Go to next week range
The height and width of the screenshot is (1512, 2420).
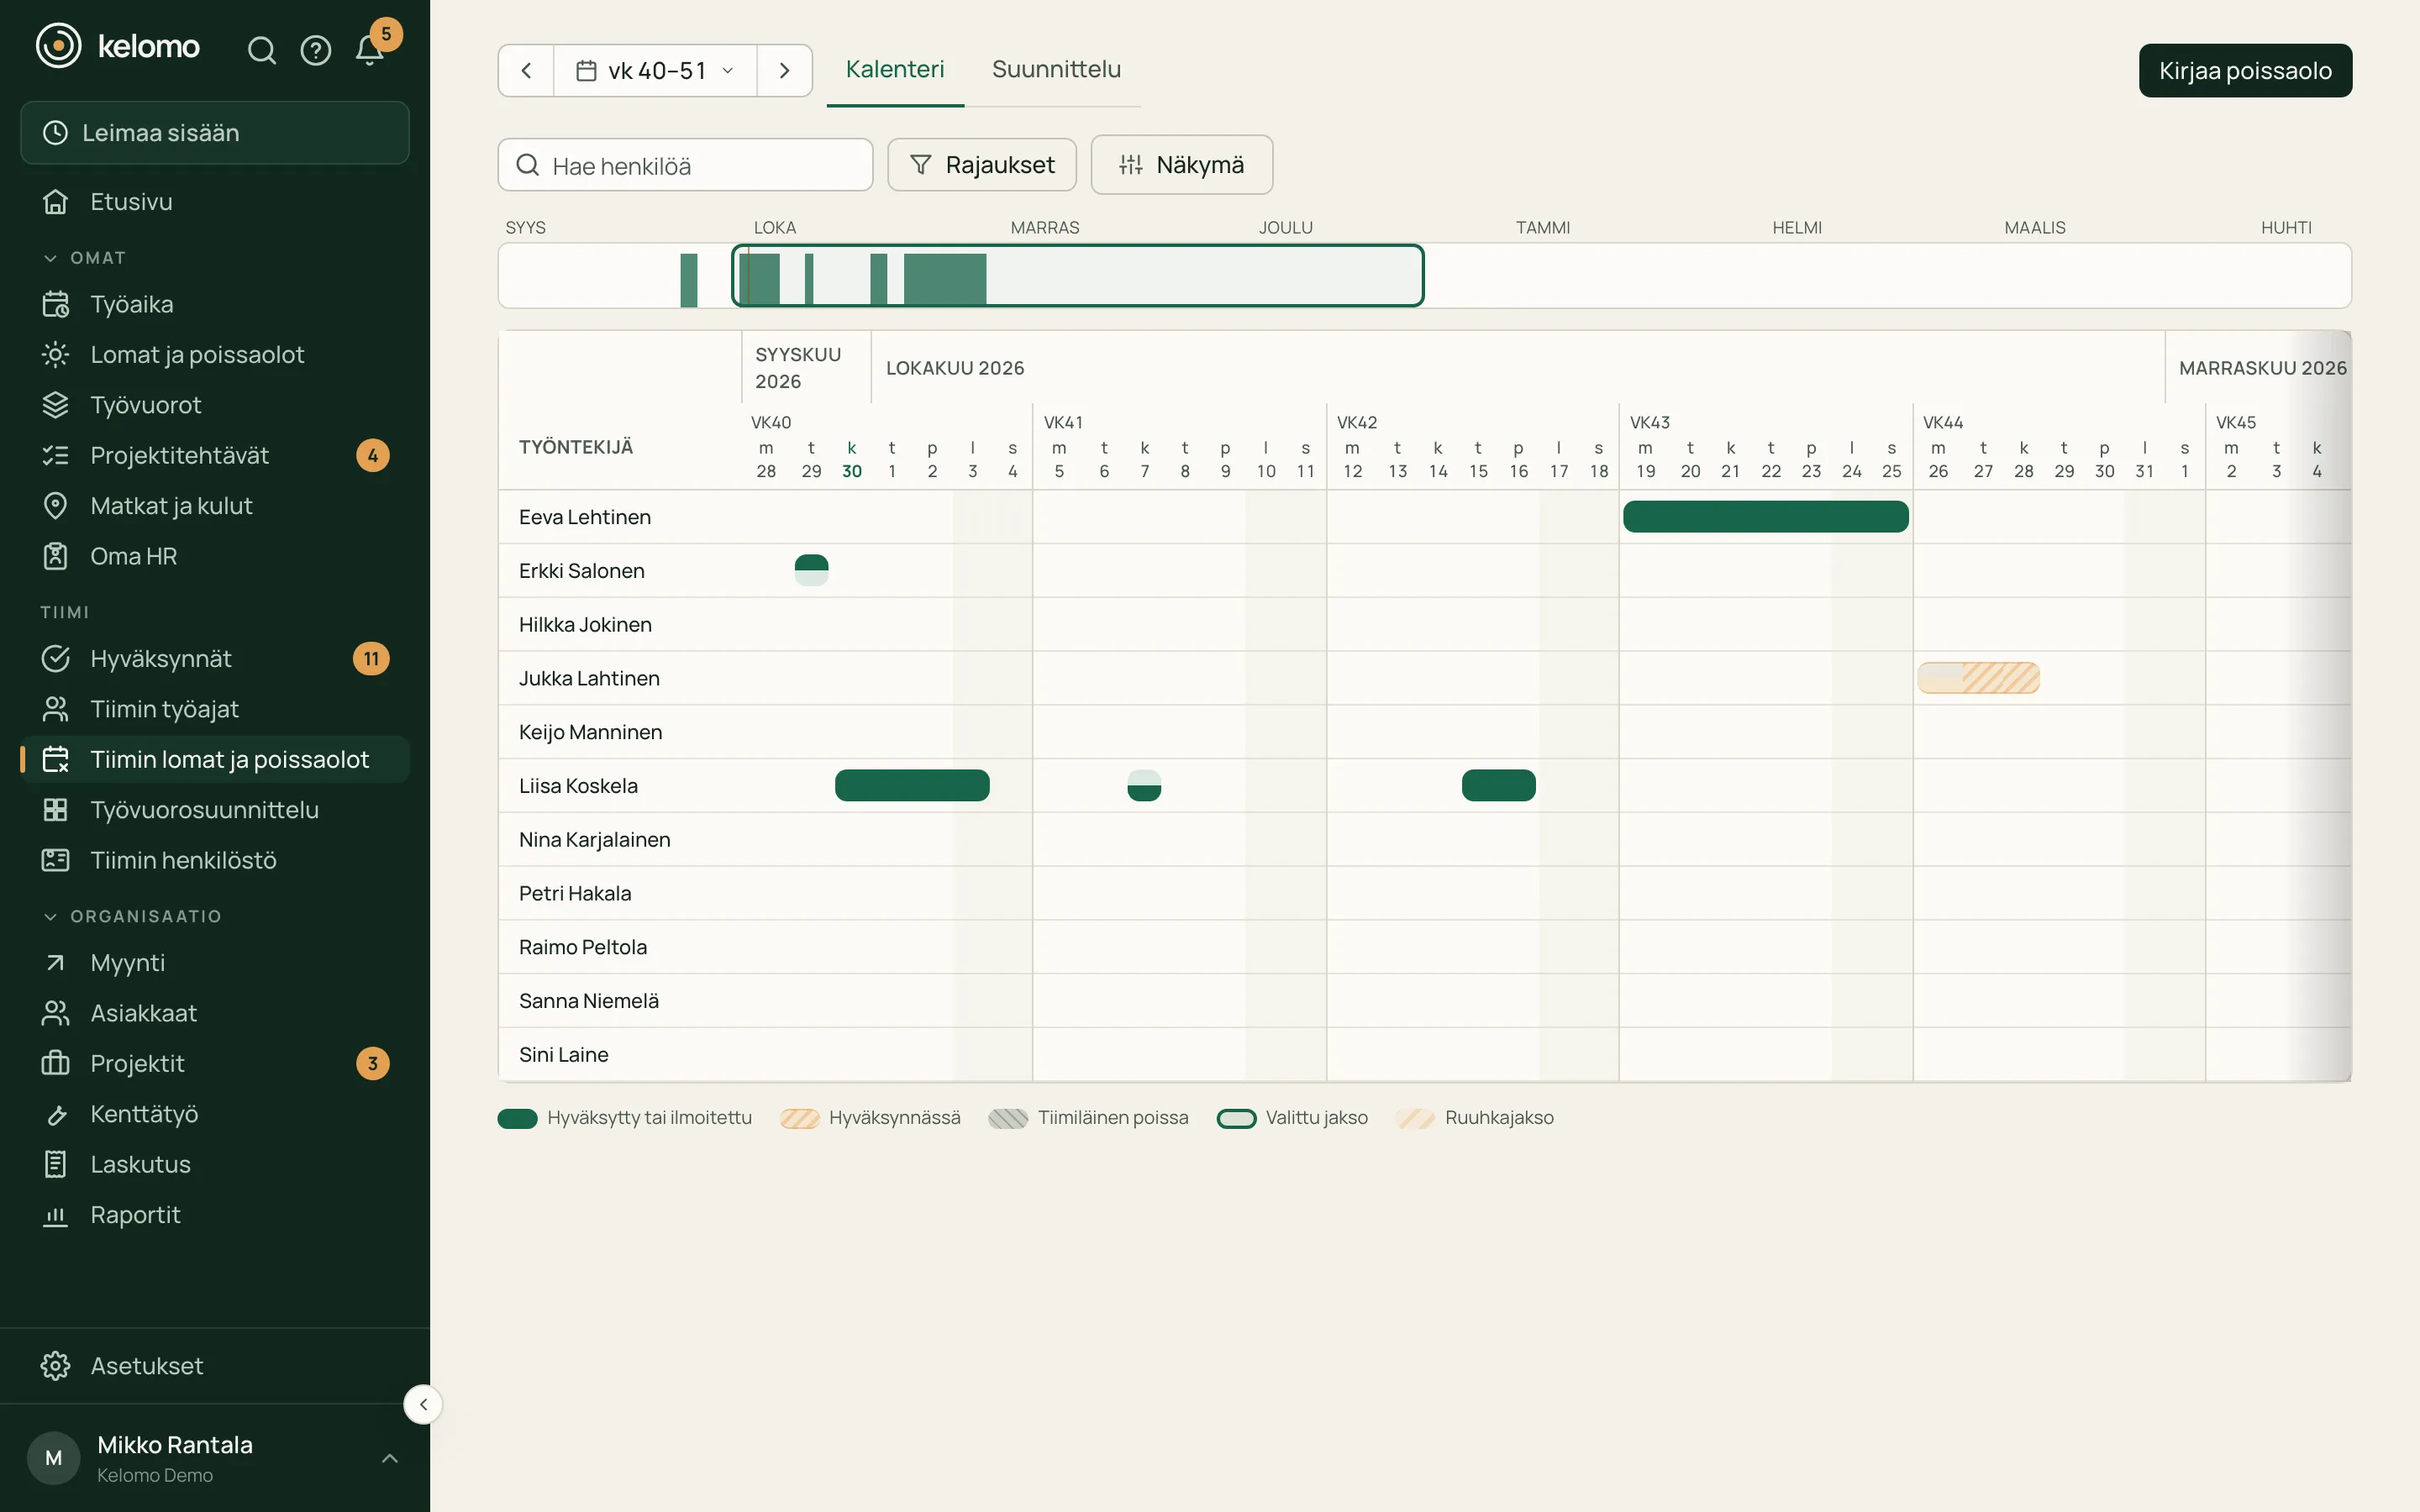pos(785,71)
